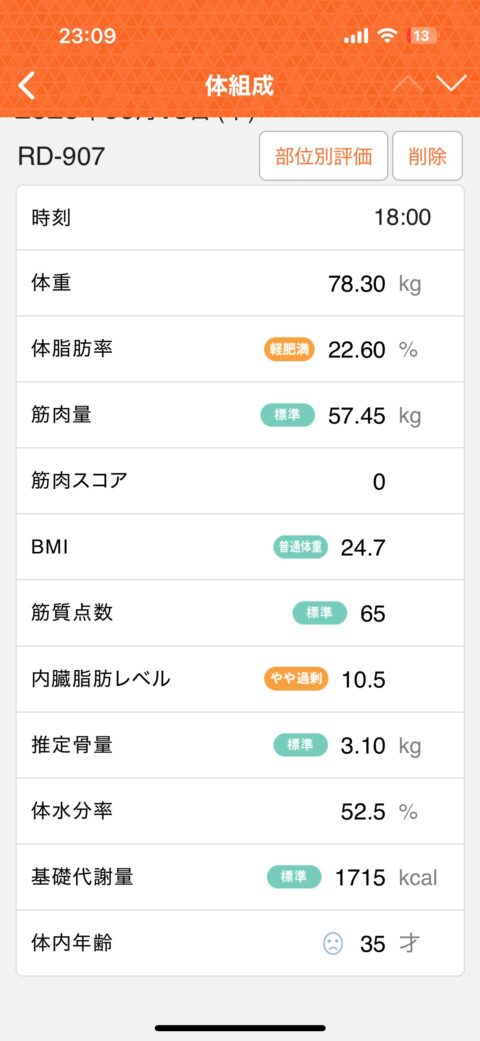Select the 基礎代謝量 row
480x1041 pixels.
tap(240, 877)
